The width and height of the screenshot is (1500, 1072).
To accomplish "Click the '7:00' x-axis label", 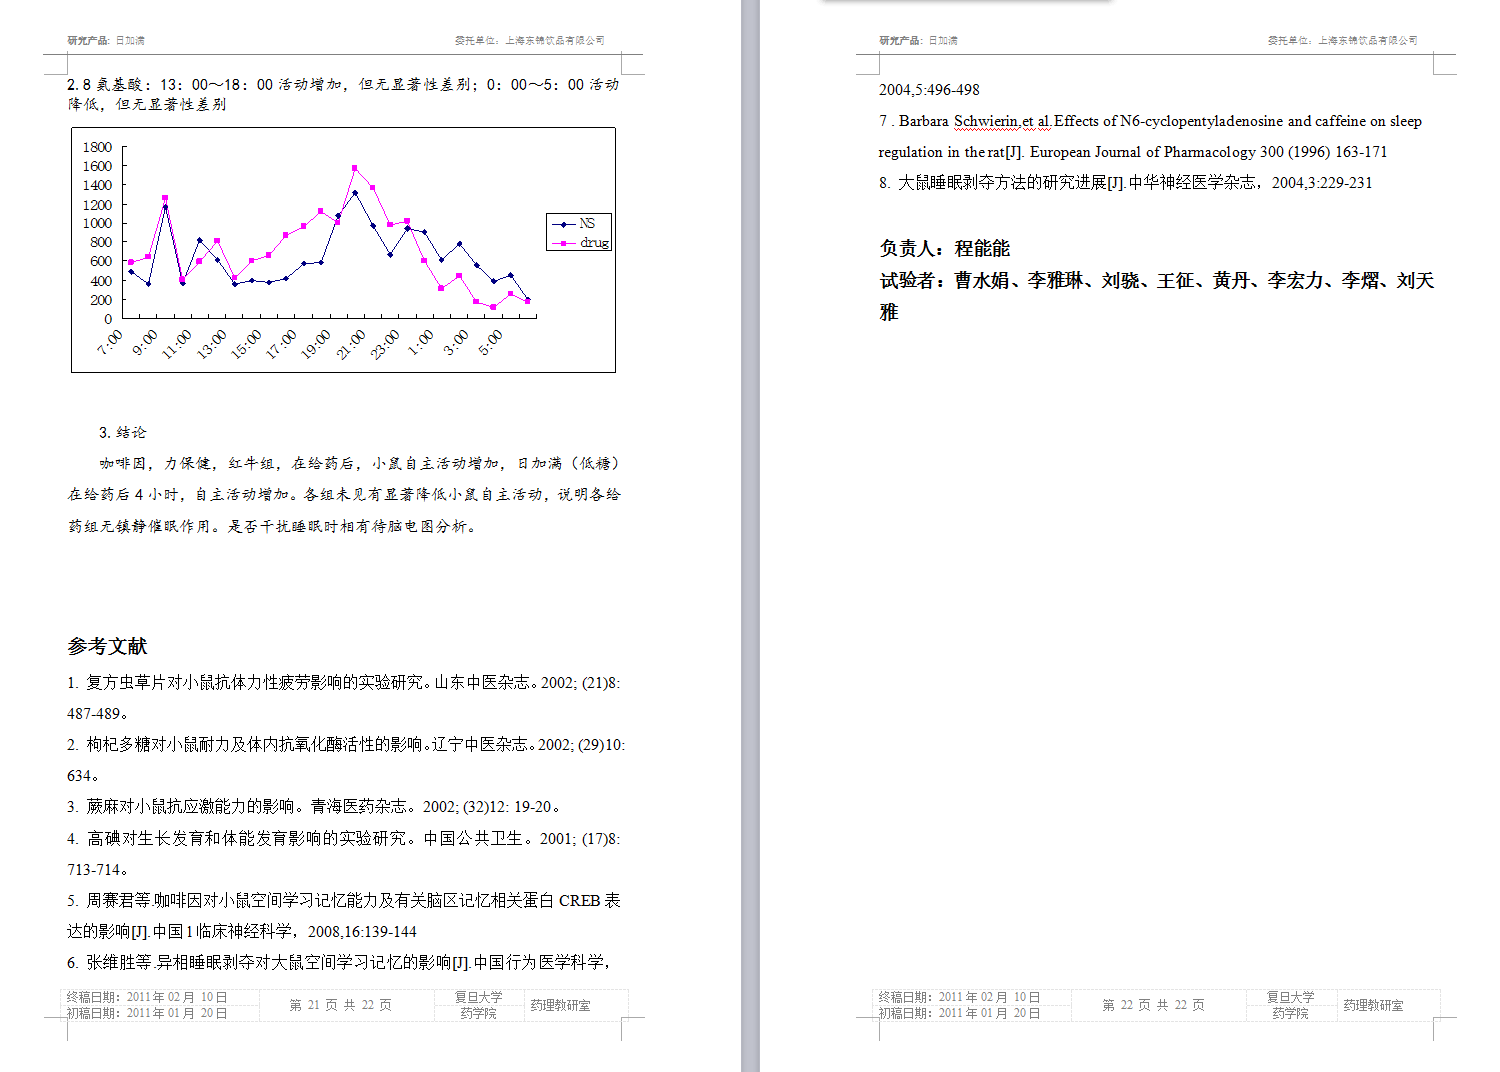I will (x=109, y=342).
